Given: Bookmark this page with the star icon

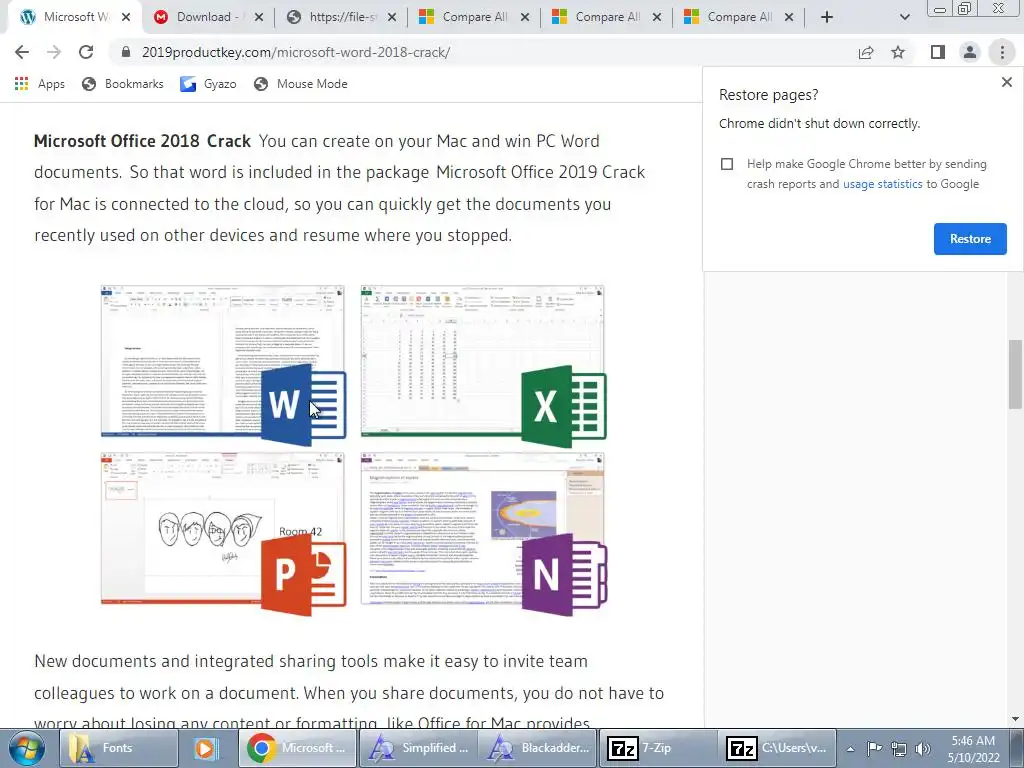Looking at the screenshot, I should click(898, 52).
